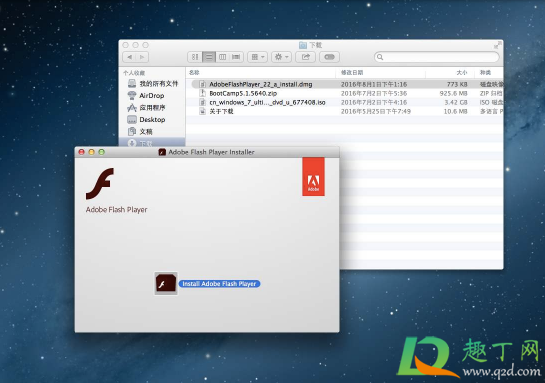Click the 10.6 MB size cell

click(455, 111)
